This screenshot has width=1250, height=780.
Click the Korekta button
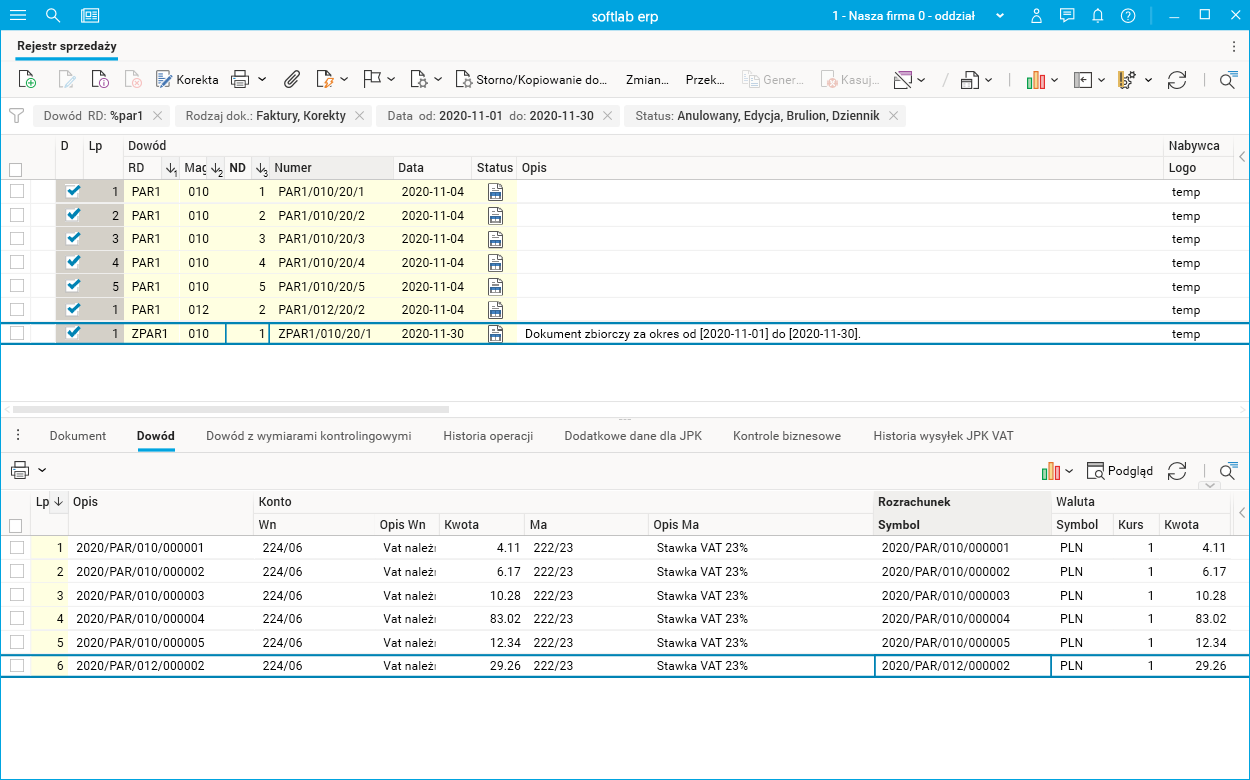click(187, 80)
